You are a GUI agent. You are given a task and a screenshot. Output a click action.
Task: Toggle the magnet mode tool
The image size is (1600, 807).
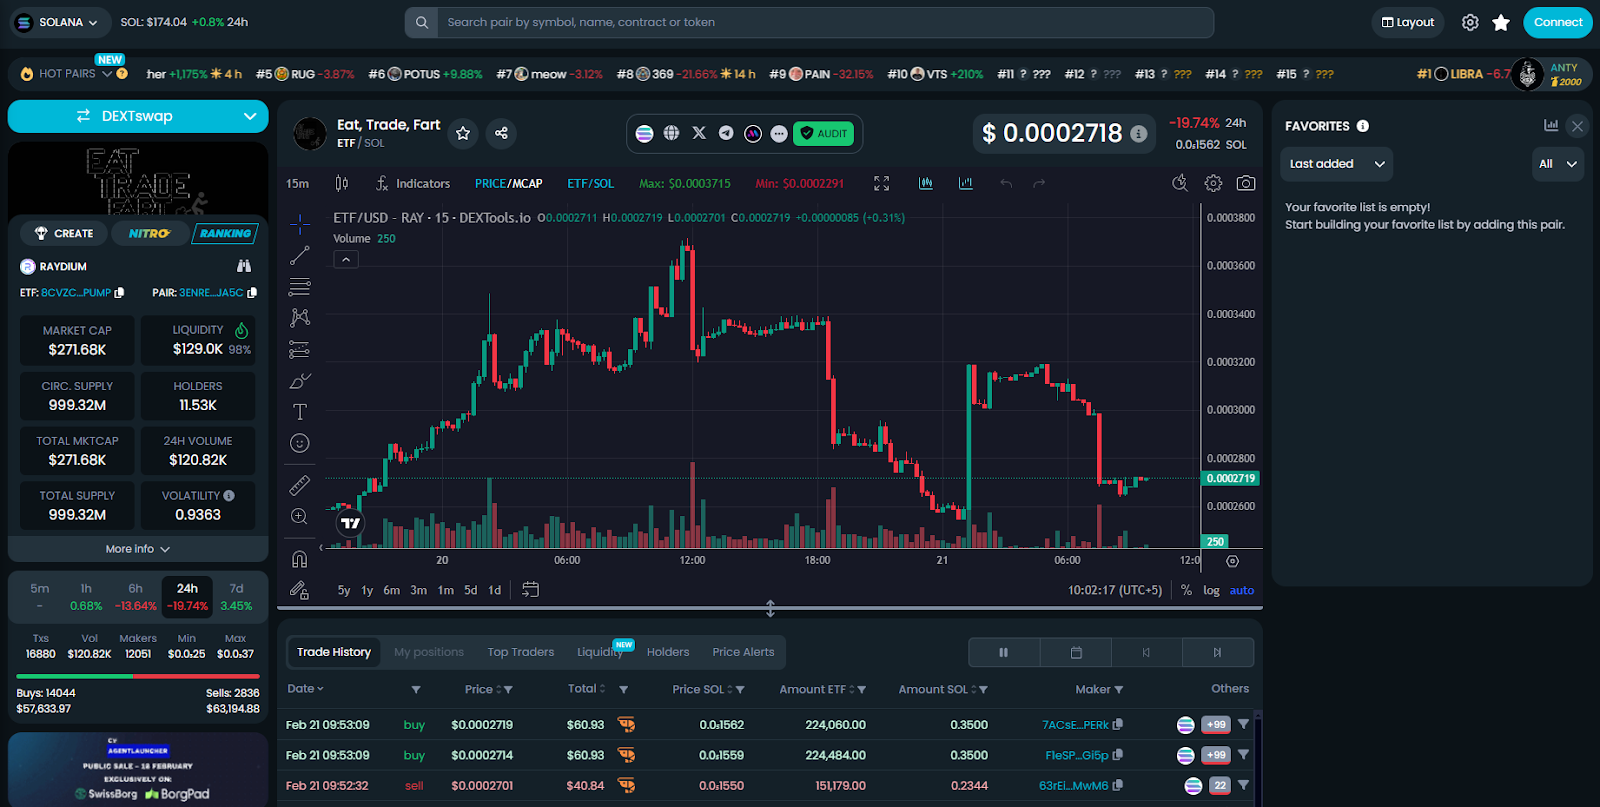coord(300,559)
